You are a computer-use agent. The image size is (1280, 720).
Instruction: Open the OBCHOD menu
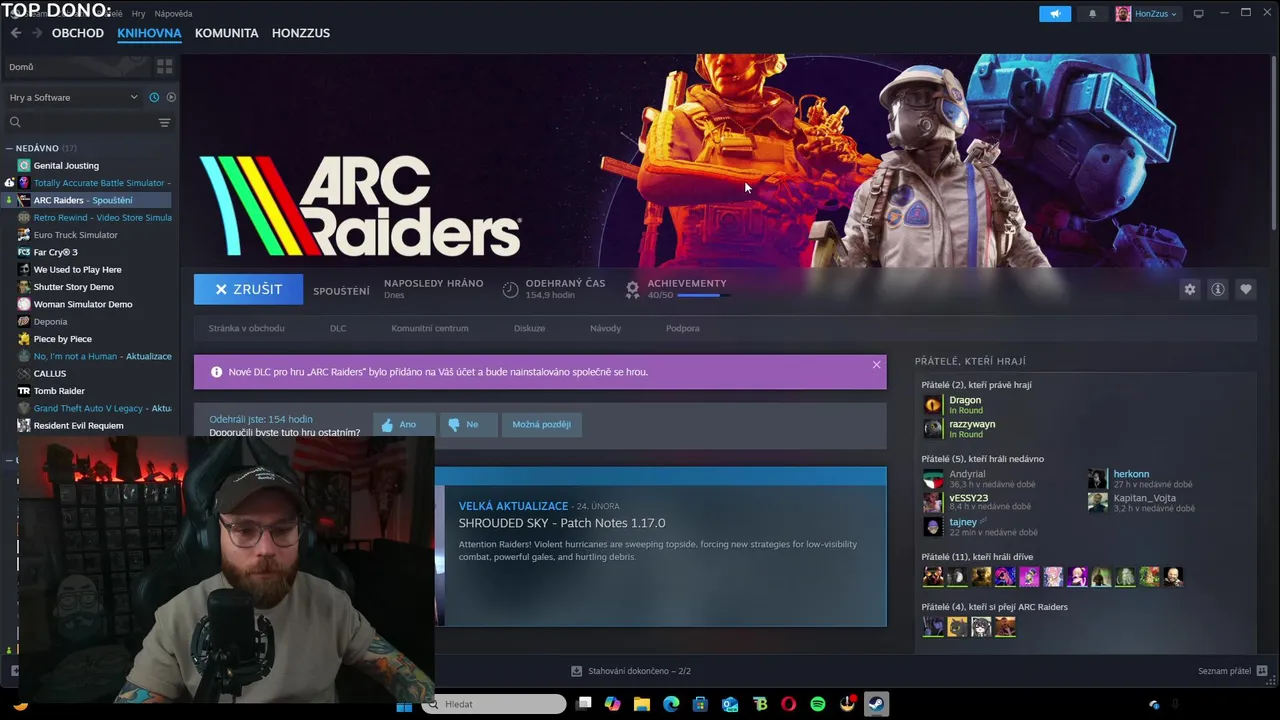78,33
